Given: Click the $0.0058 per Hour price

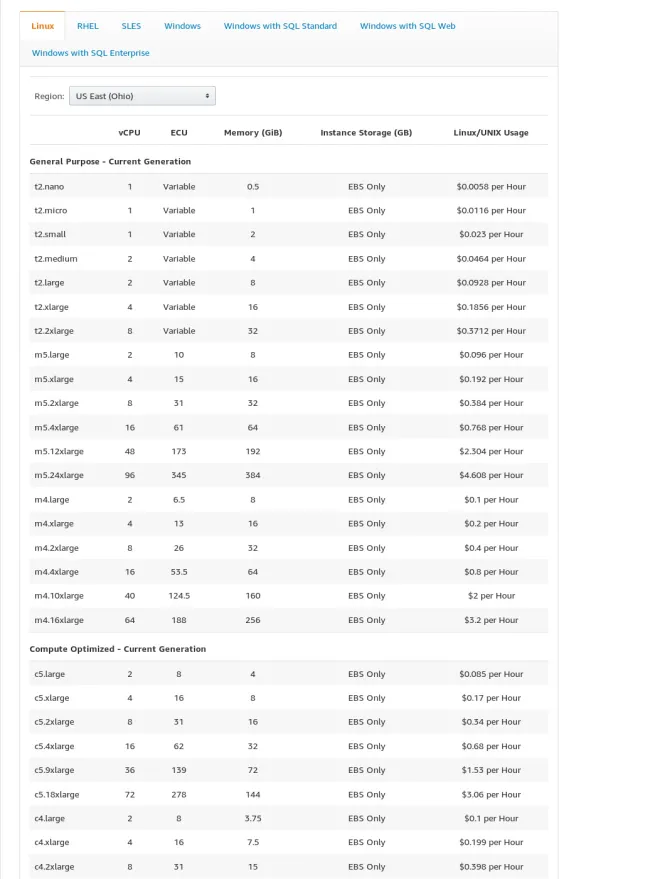Looking at the screenshot, I should 491,187.
